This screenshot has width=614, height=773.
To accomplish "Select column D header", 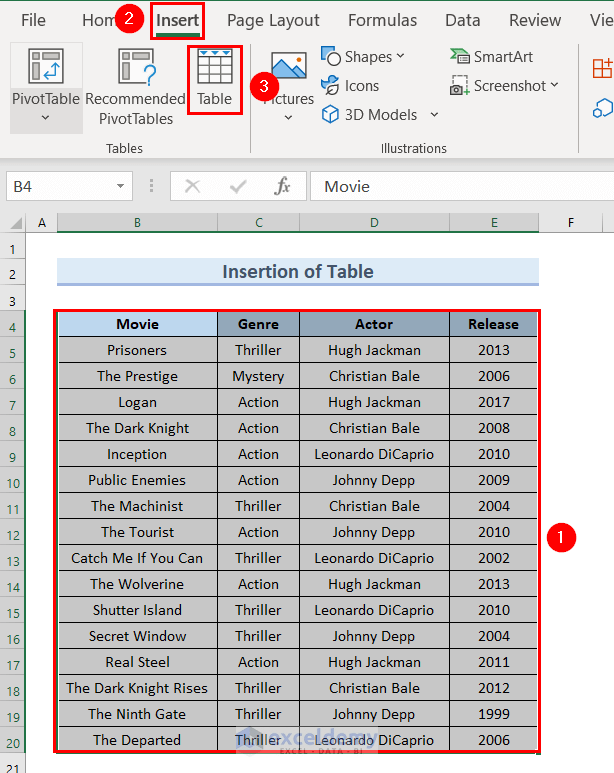I will tap(374, 223).
